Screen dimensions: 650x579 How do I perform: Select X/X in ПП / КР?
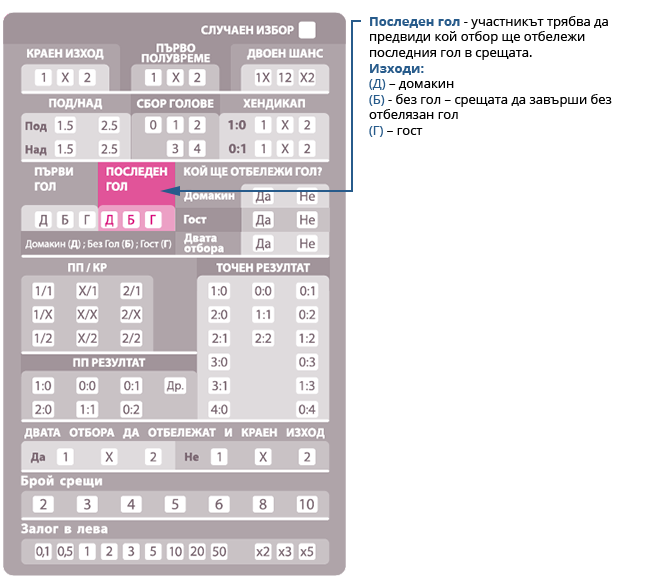pyautogui.click(x=87, y=314)
